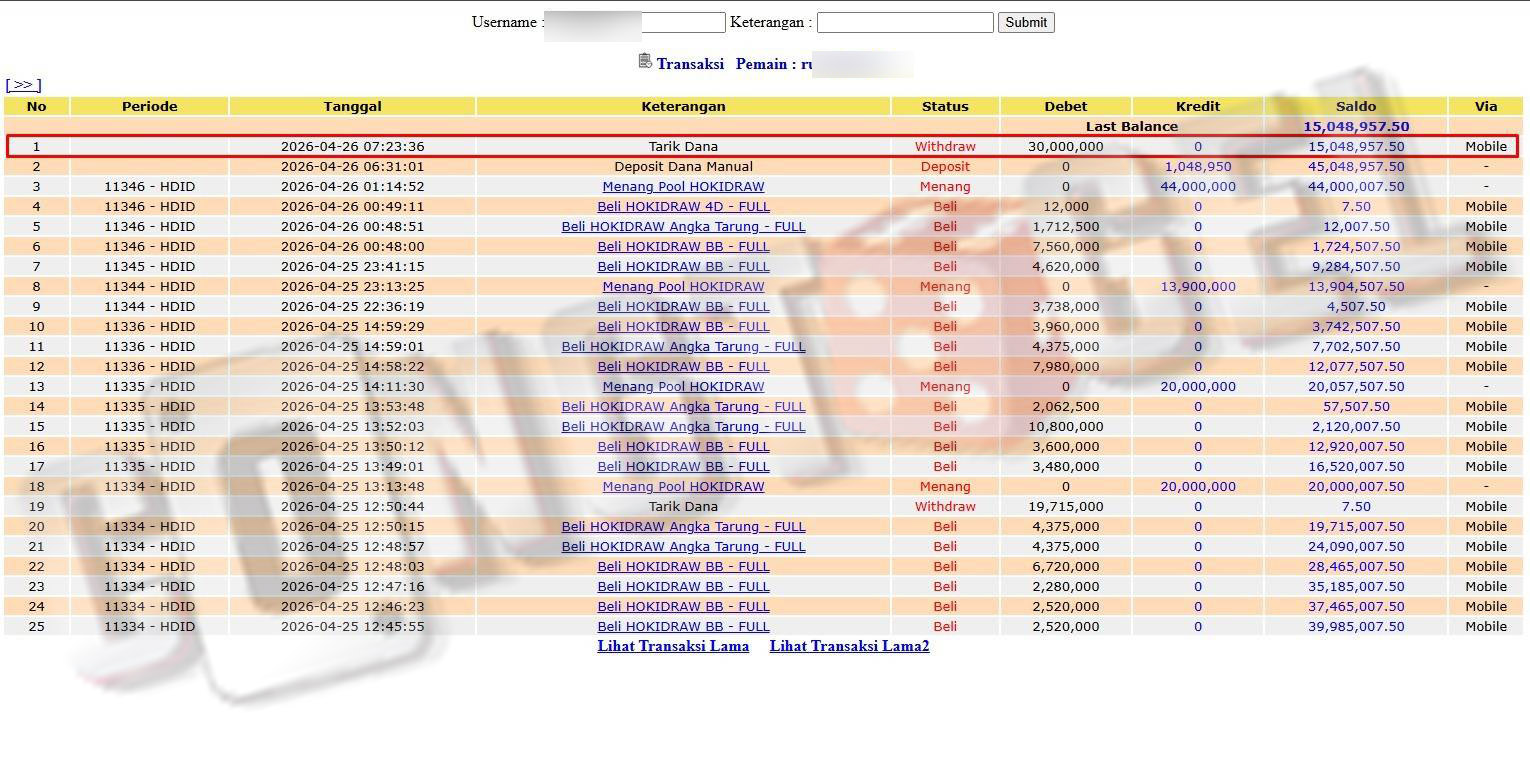The image size is (1530, 775).
Task: Open Angka Tarung purchase at 12:50:15
Action: point(683,527)
